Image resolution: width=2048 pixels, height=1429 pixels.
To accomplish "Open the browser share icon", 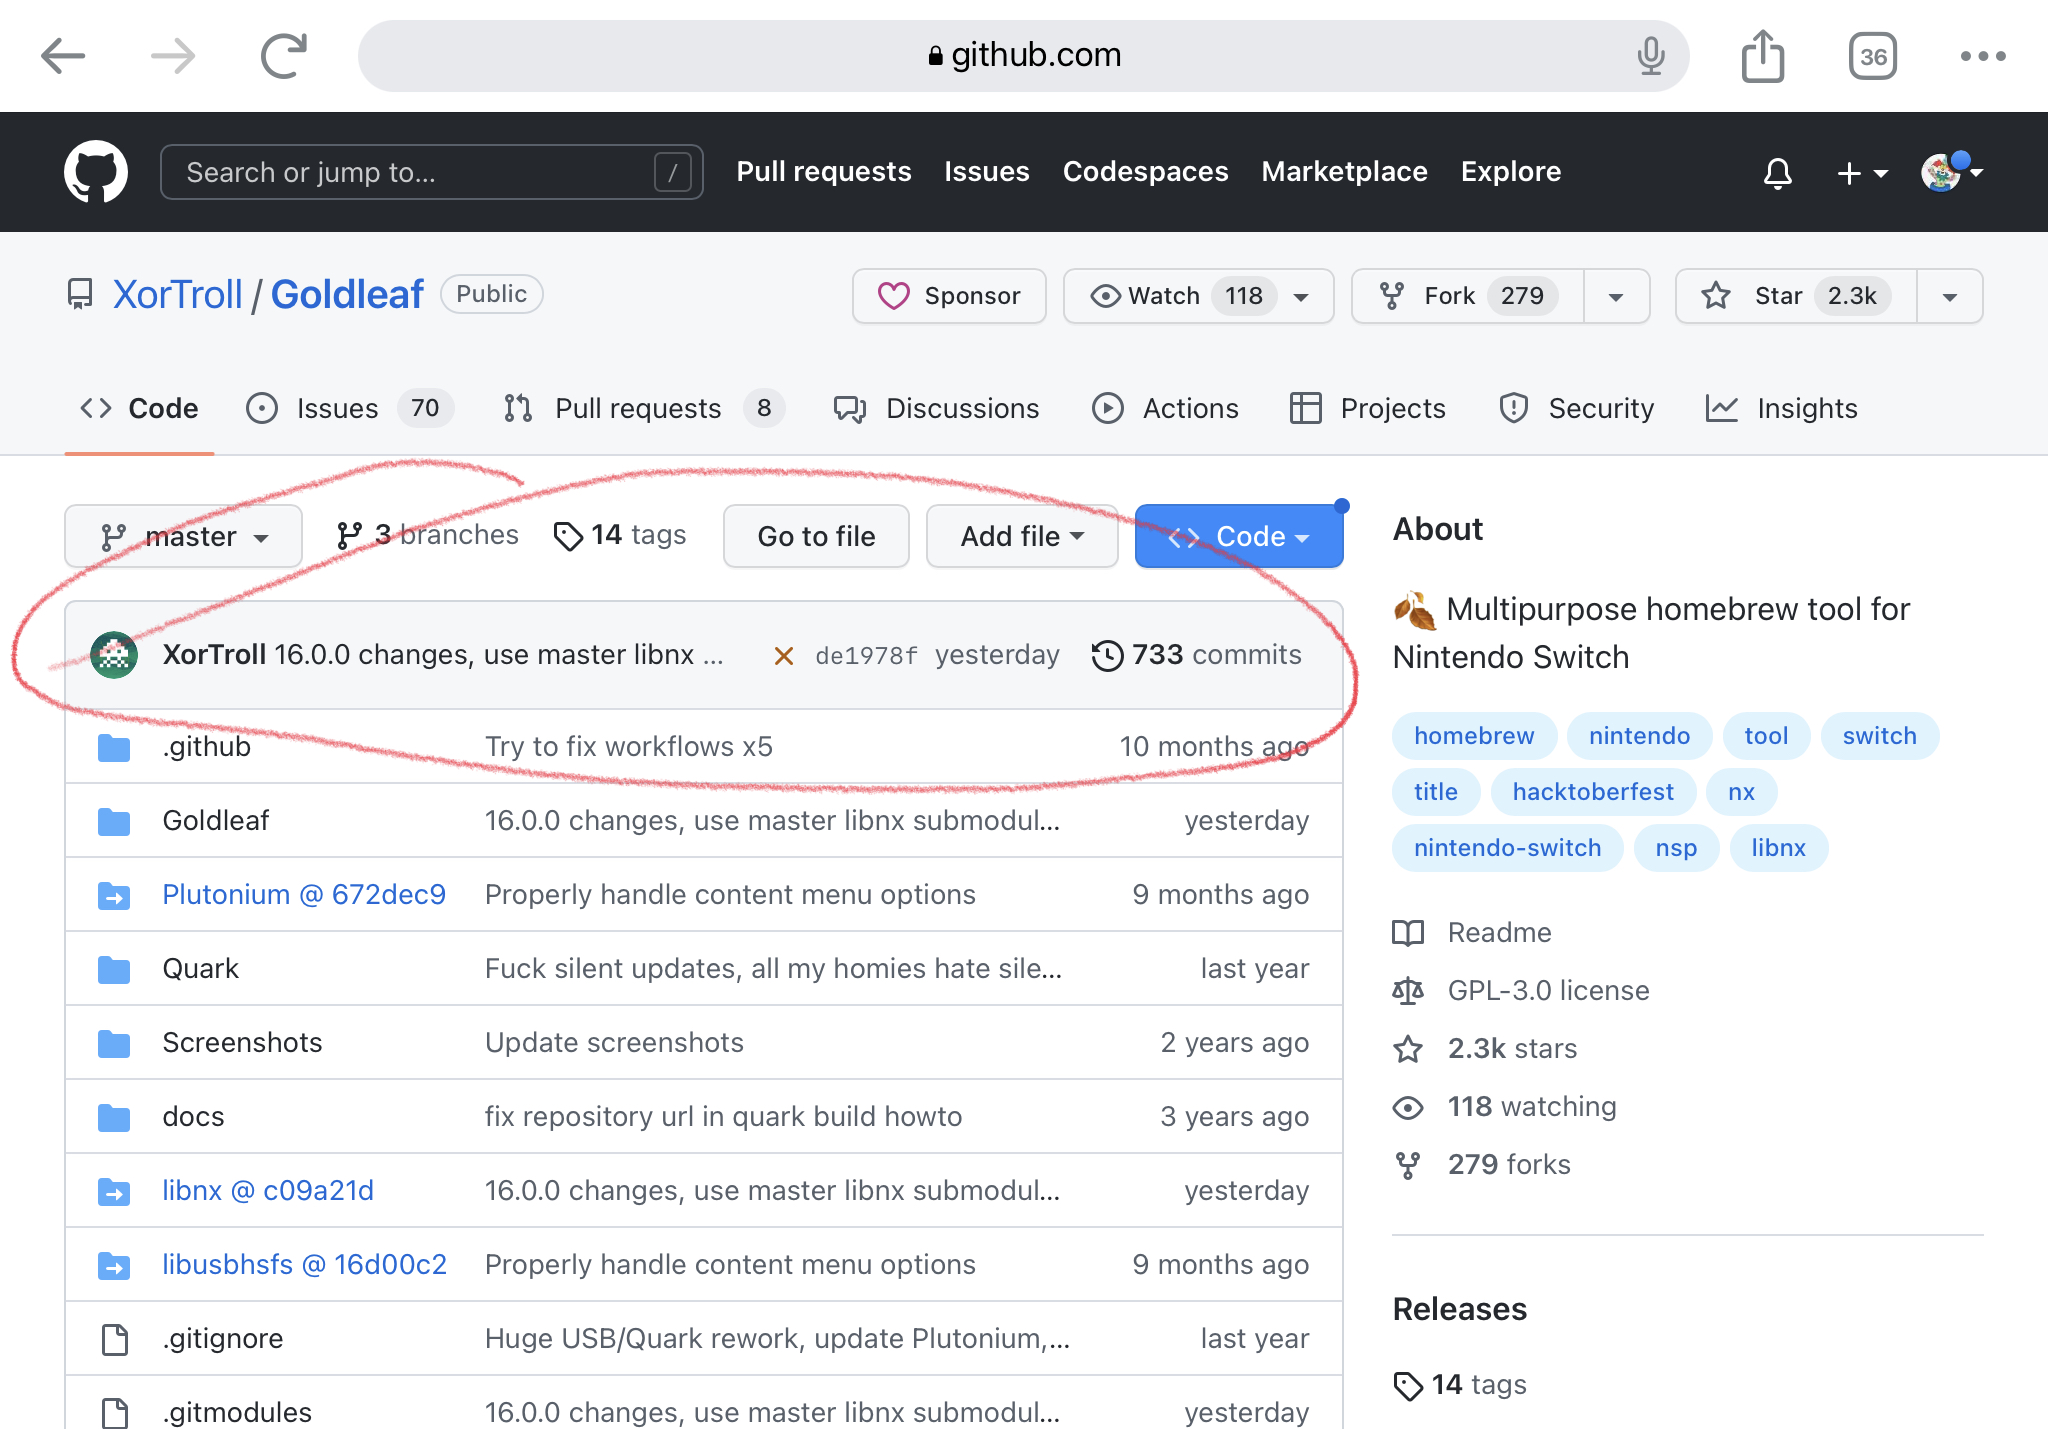I will (x=1763, y=56).
